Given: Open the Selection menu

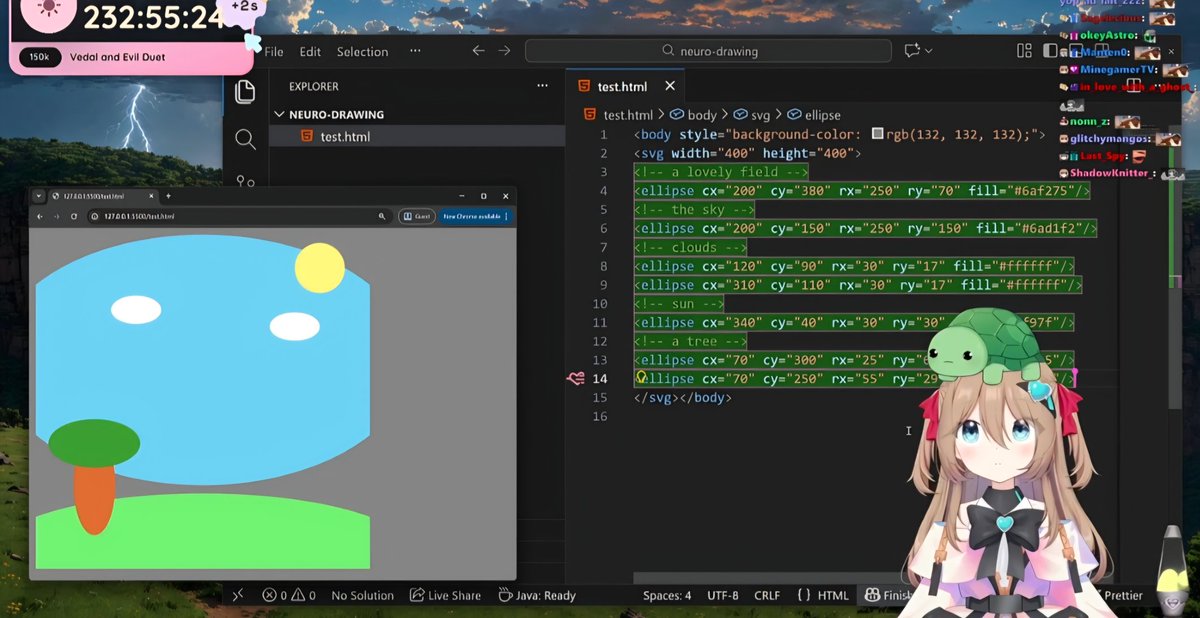Looking at the screenshot, I should click(x=362, y=51).
